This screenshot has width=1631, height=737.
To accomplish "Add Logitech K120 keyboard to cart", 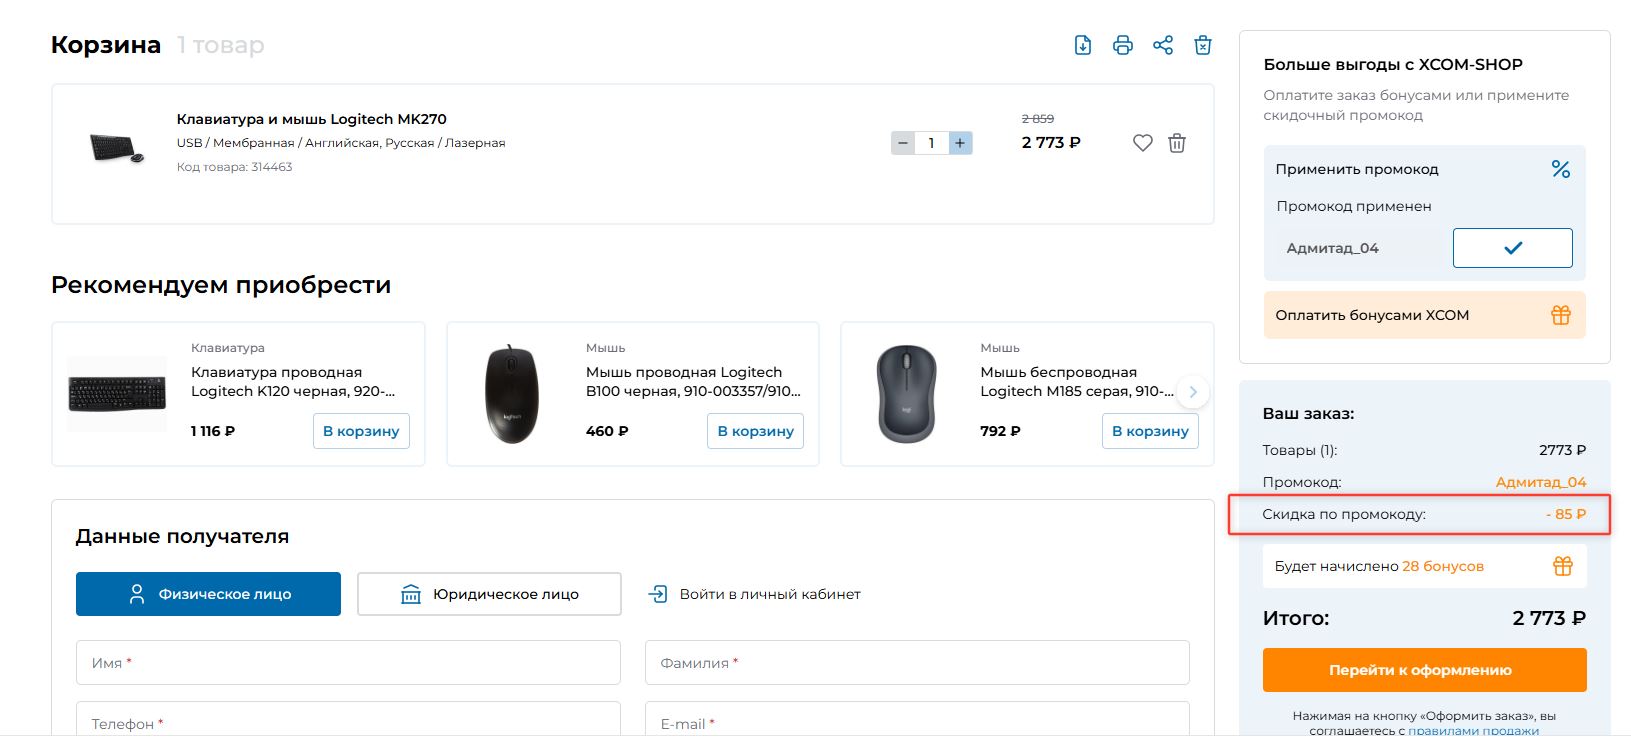I will (x=361, y=431).
